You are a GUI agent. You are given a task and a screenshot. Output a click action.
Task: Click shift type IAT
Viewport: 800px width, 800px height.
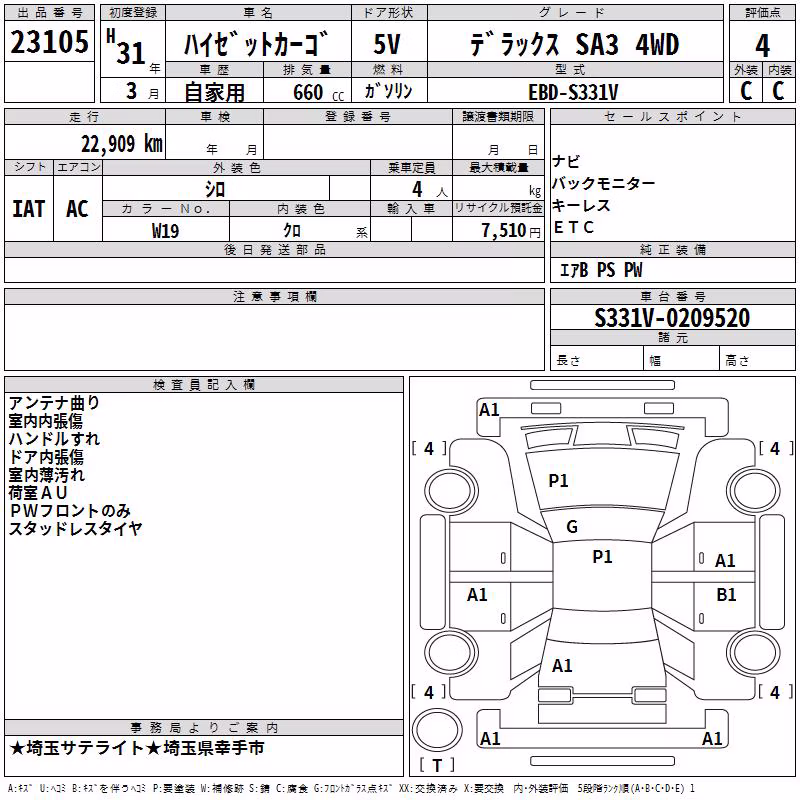point(29,209)
